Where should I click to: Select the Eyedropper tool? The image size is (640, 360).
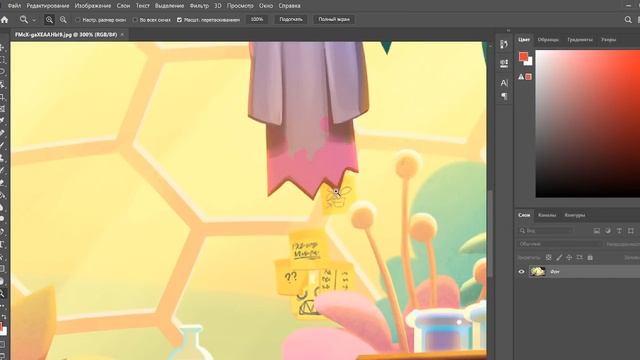point(2,121)
